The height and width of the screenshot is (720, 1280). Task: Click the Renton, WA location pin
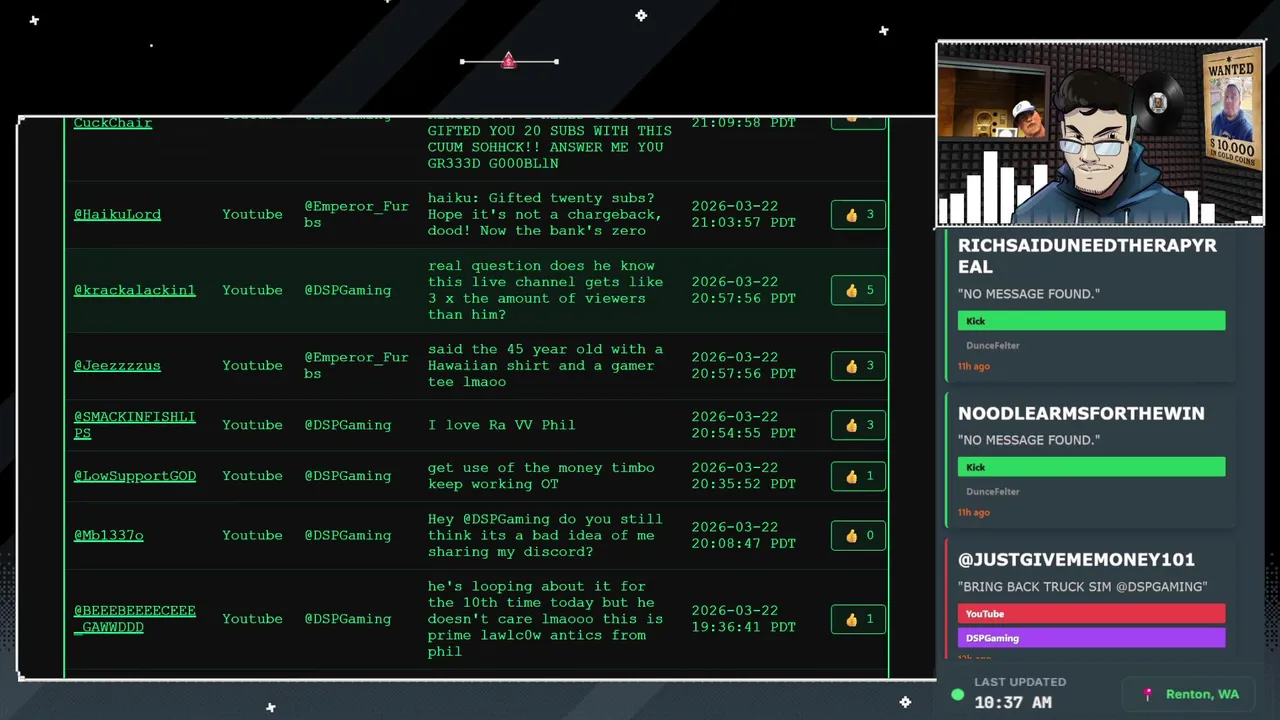(x=1148, y=694)
